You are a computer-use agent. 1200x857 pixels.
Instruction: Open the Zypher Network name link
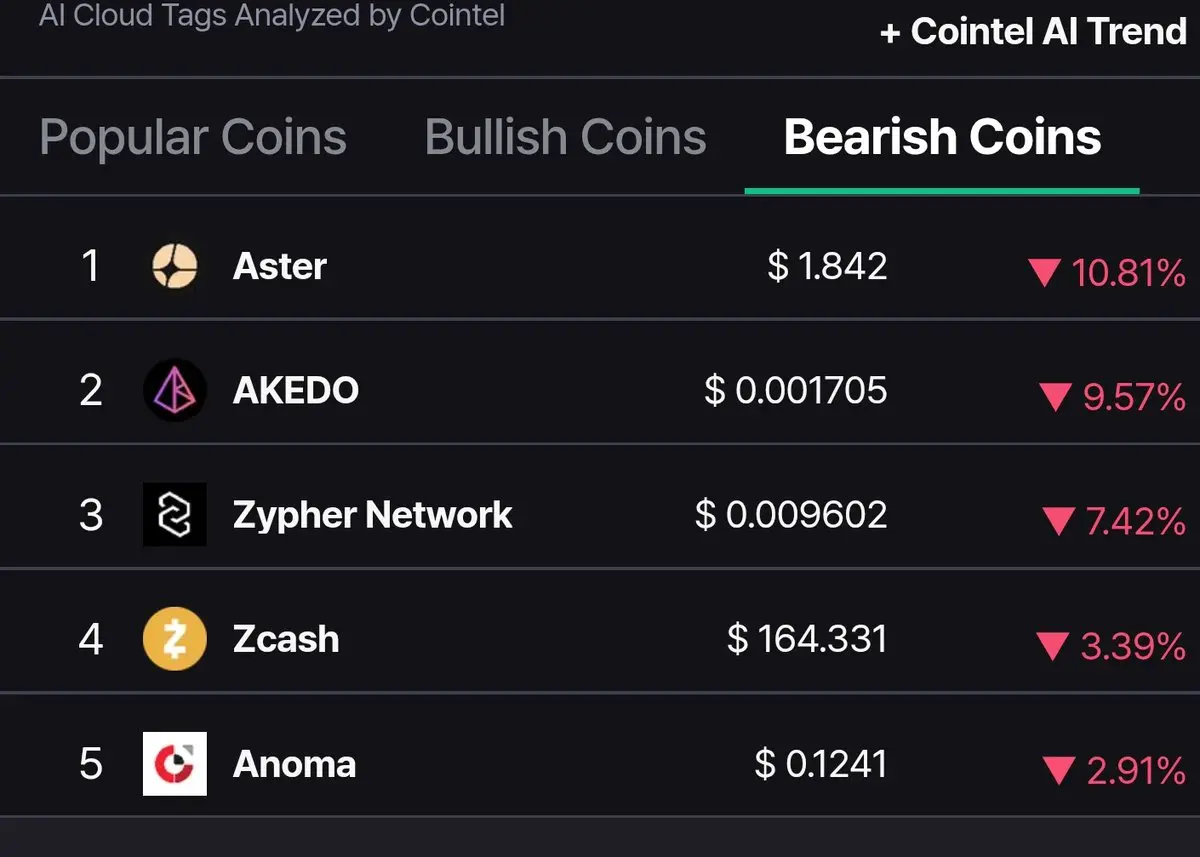pos(372,515)
